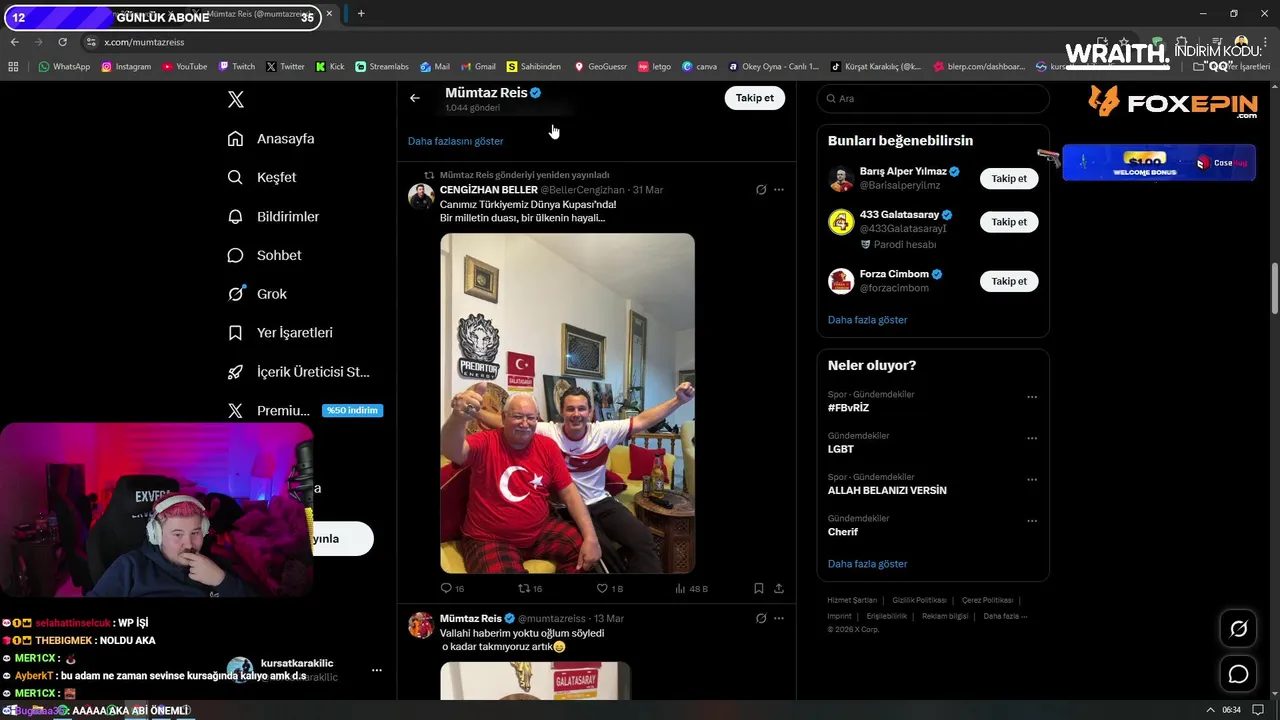View analytics of post with 48 B views

(691, 589)
